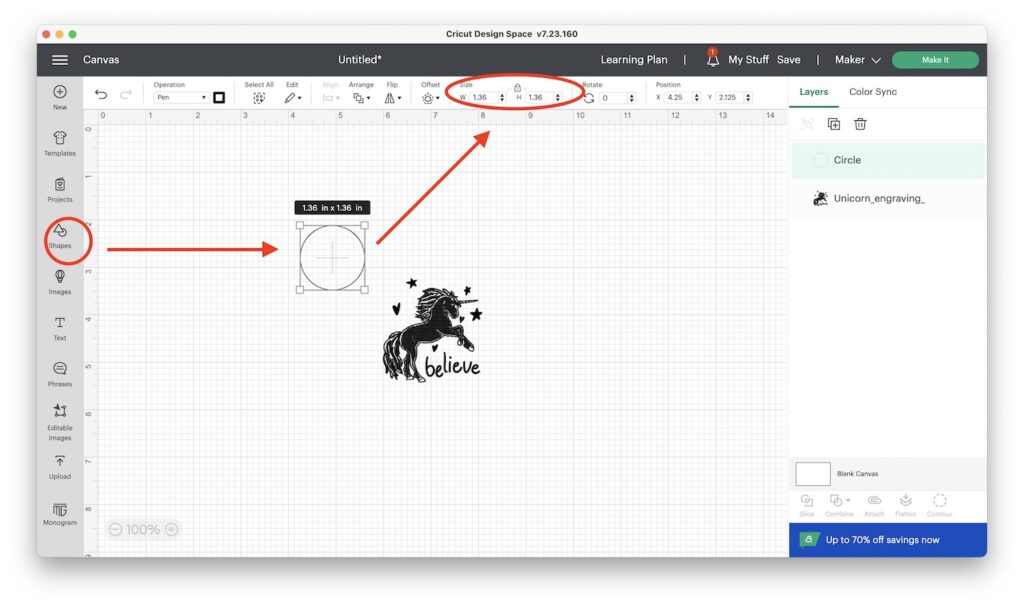
Task: Switch to the Color Sync tab
Action: [x=872, y=92]
